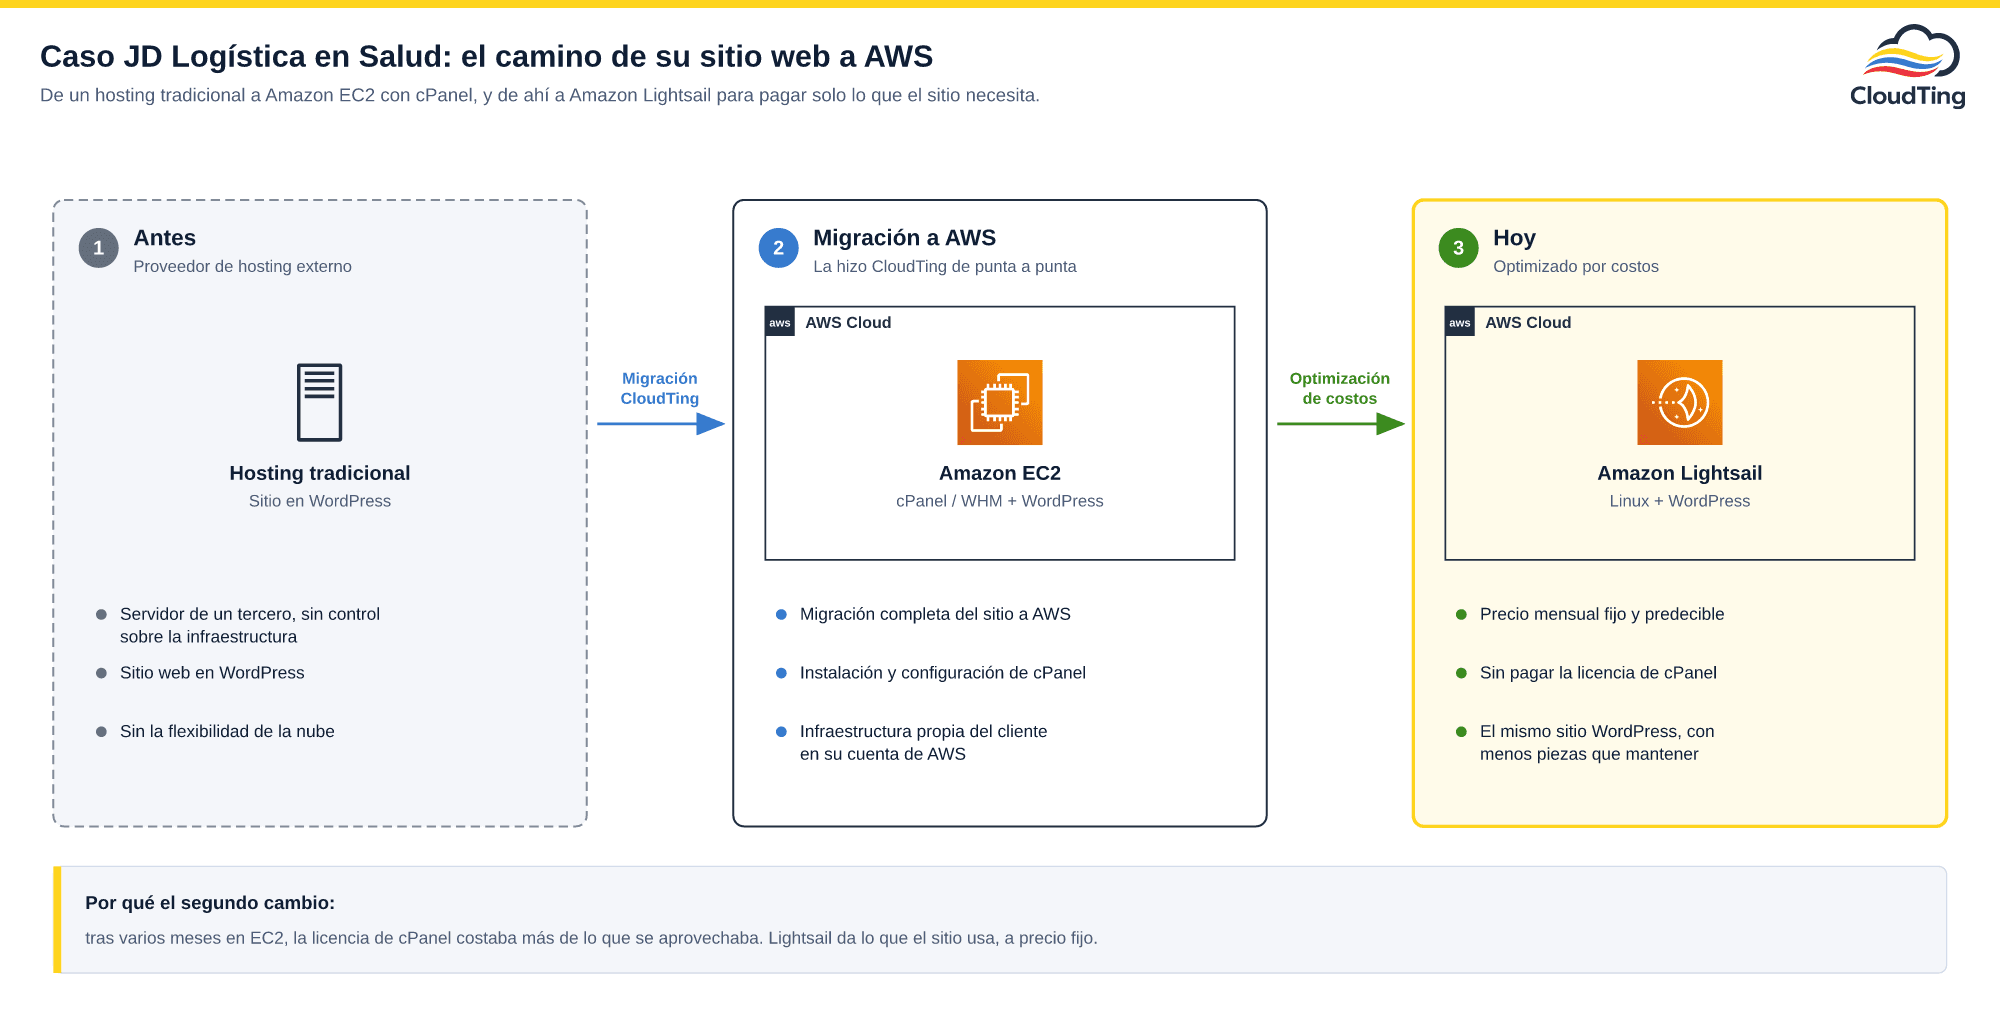
Task: Click the aws badge in the Hoy panel
Action: tap(1460, 322)
